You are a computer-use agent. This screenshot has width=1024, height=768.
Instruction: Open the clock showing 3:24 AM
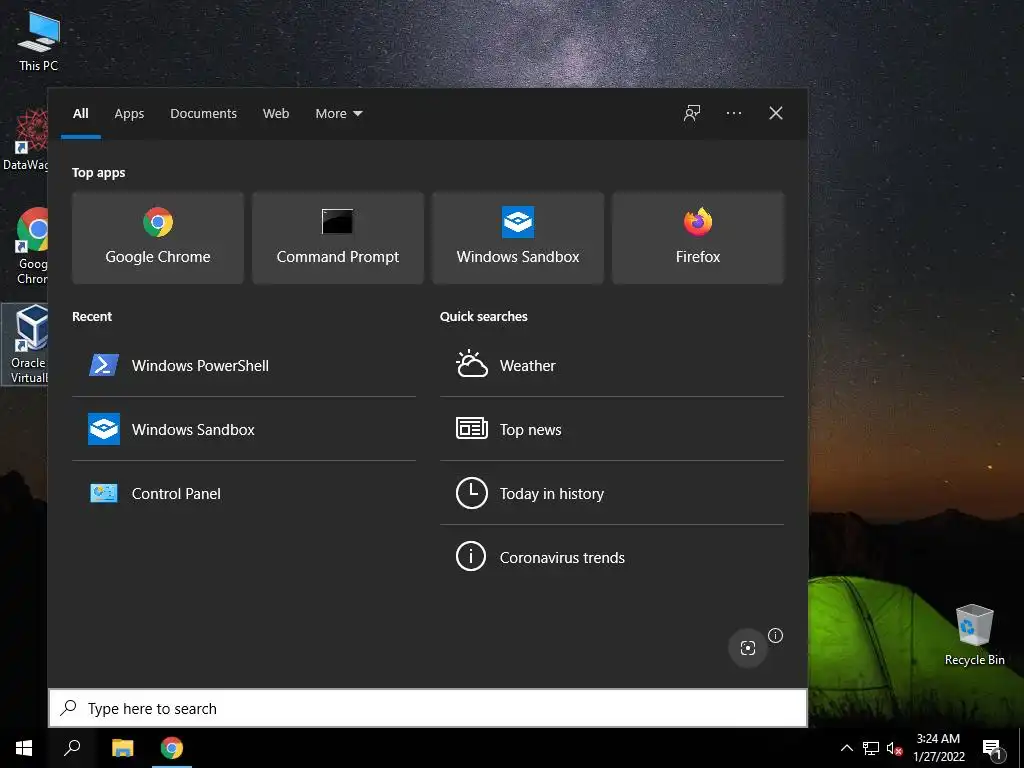pos(938,748)
